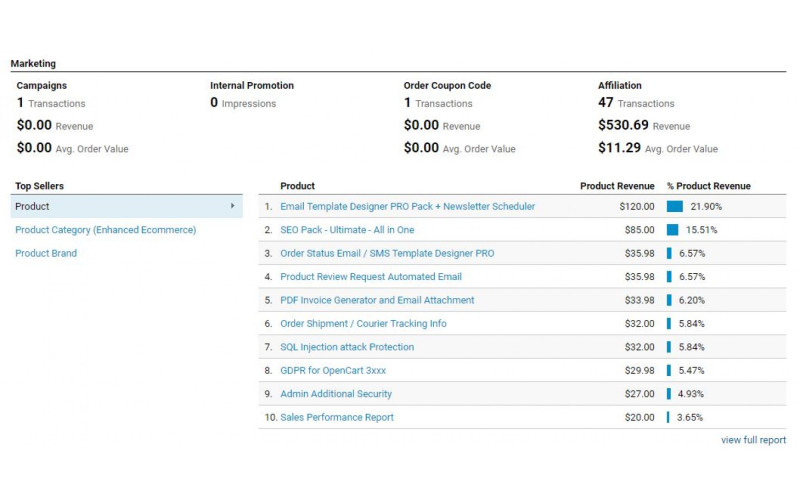Click the $27.00 revenue cell

click(x=639, y=394)
